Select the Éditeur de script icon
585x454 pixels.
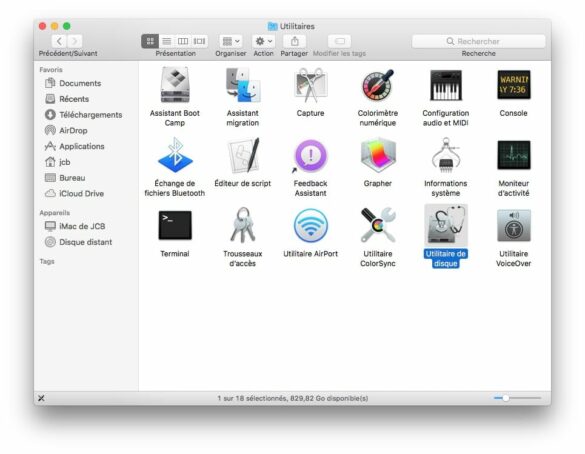(243, 155)
